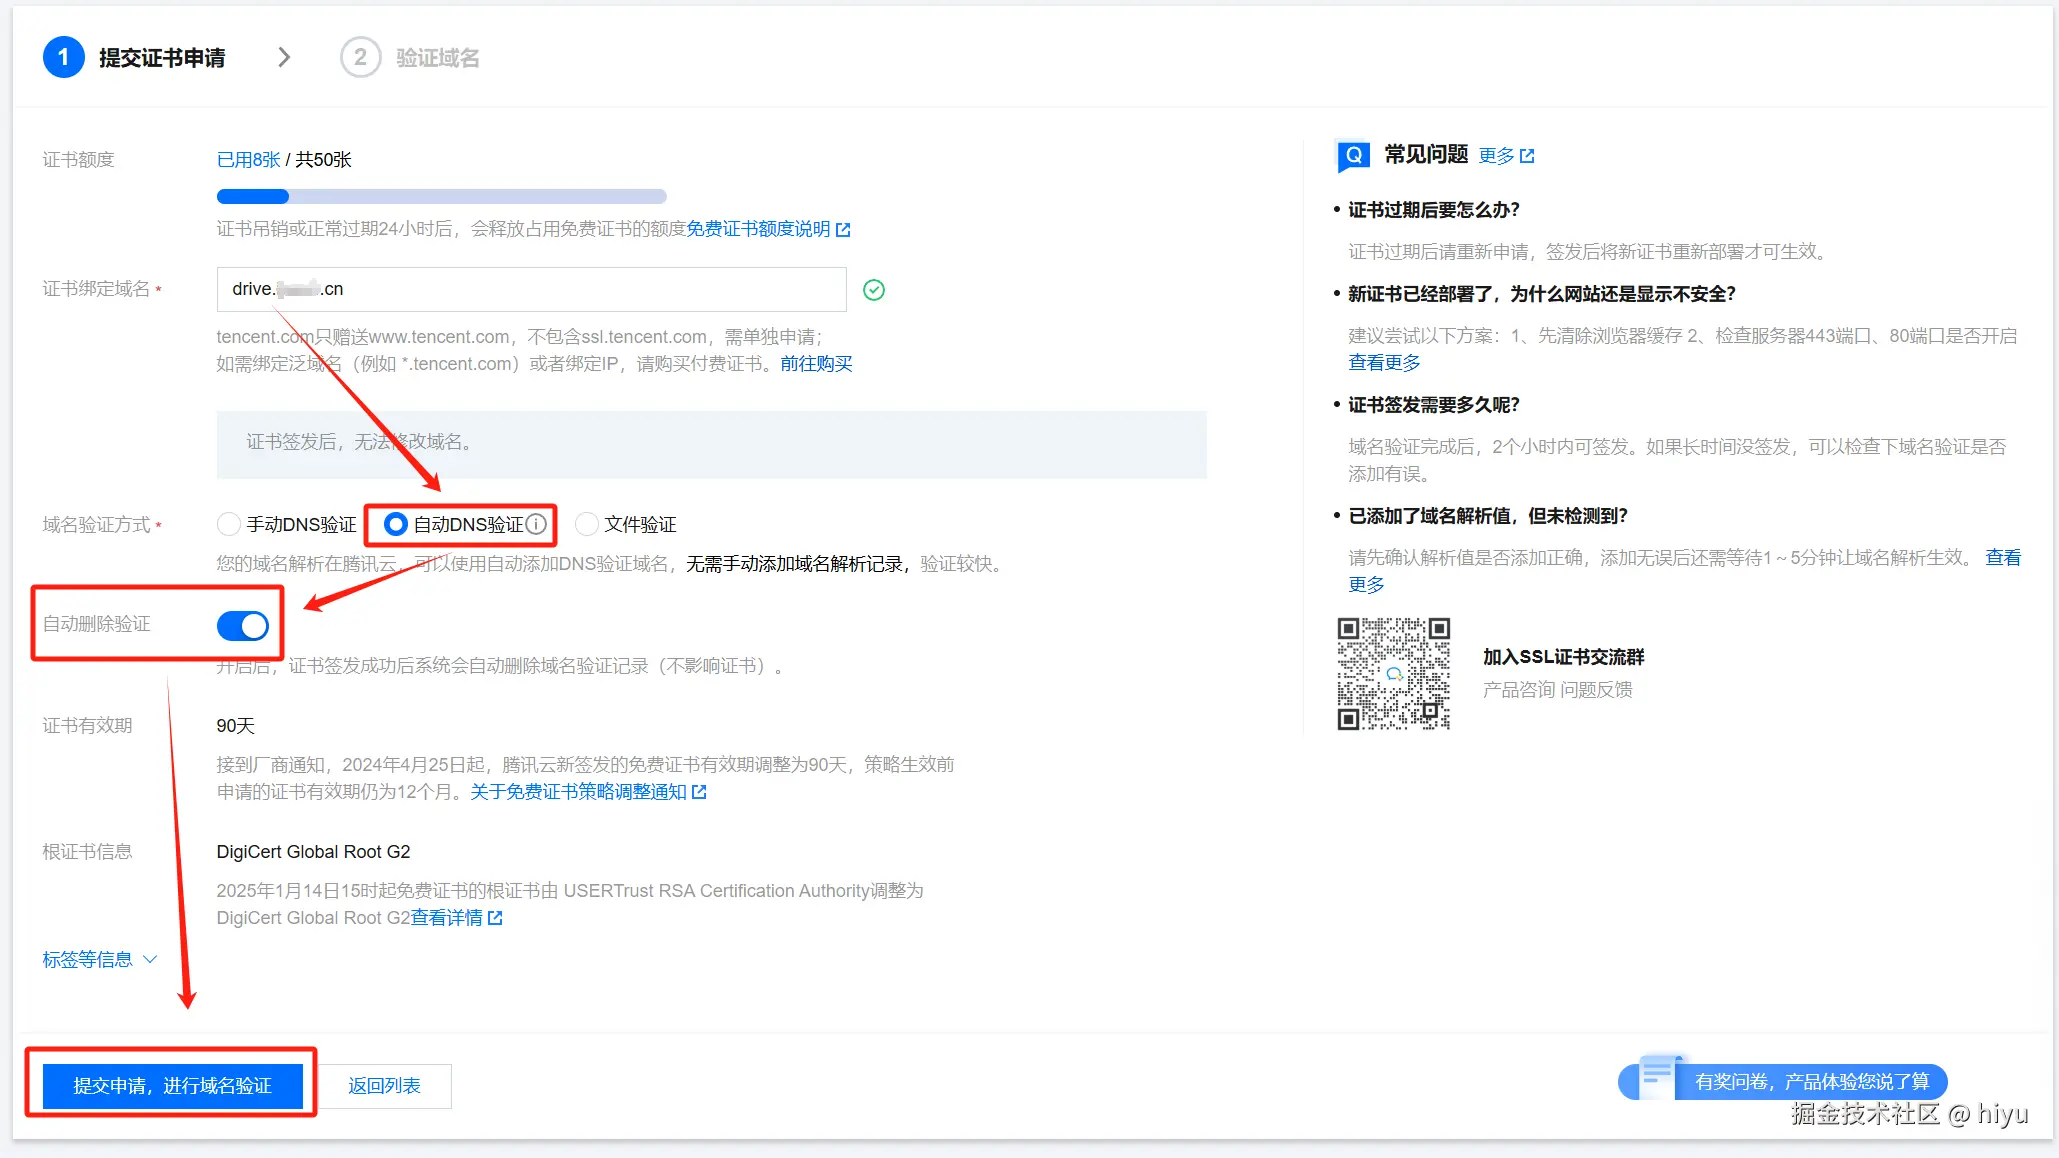Click the step 1 circle icon
The height and width of the screenshot is (1158, 2059).
click(63, 57)
